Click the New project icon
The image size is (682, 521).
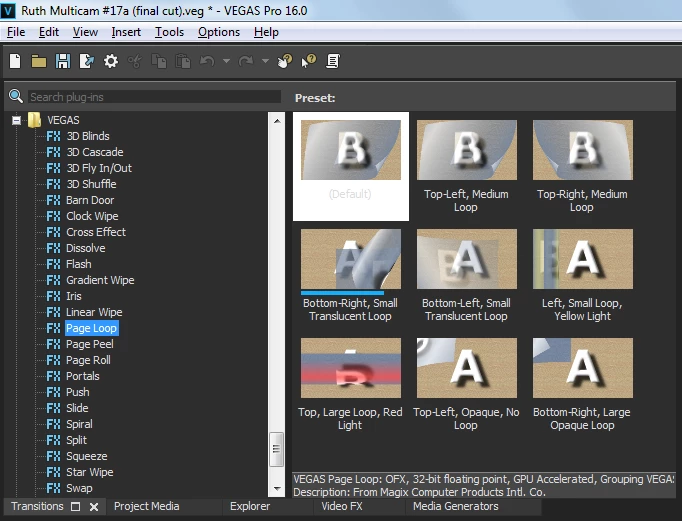(15, 61)
